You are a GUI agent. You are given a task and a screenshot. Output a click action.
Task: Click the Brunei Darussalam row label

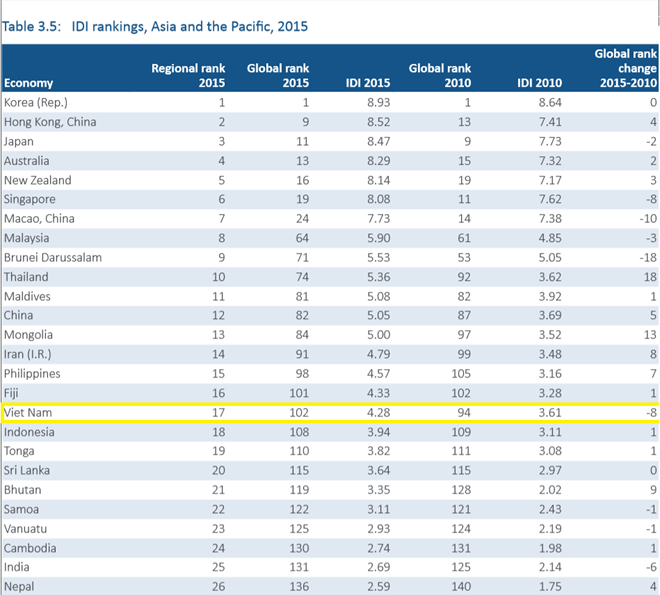coord(53,258)
